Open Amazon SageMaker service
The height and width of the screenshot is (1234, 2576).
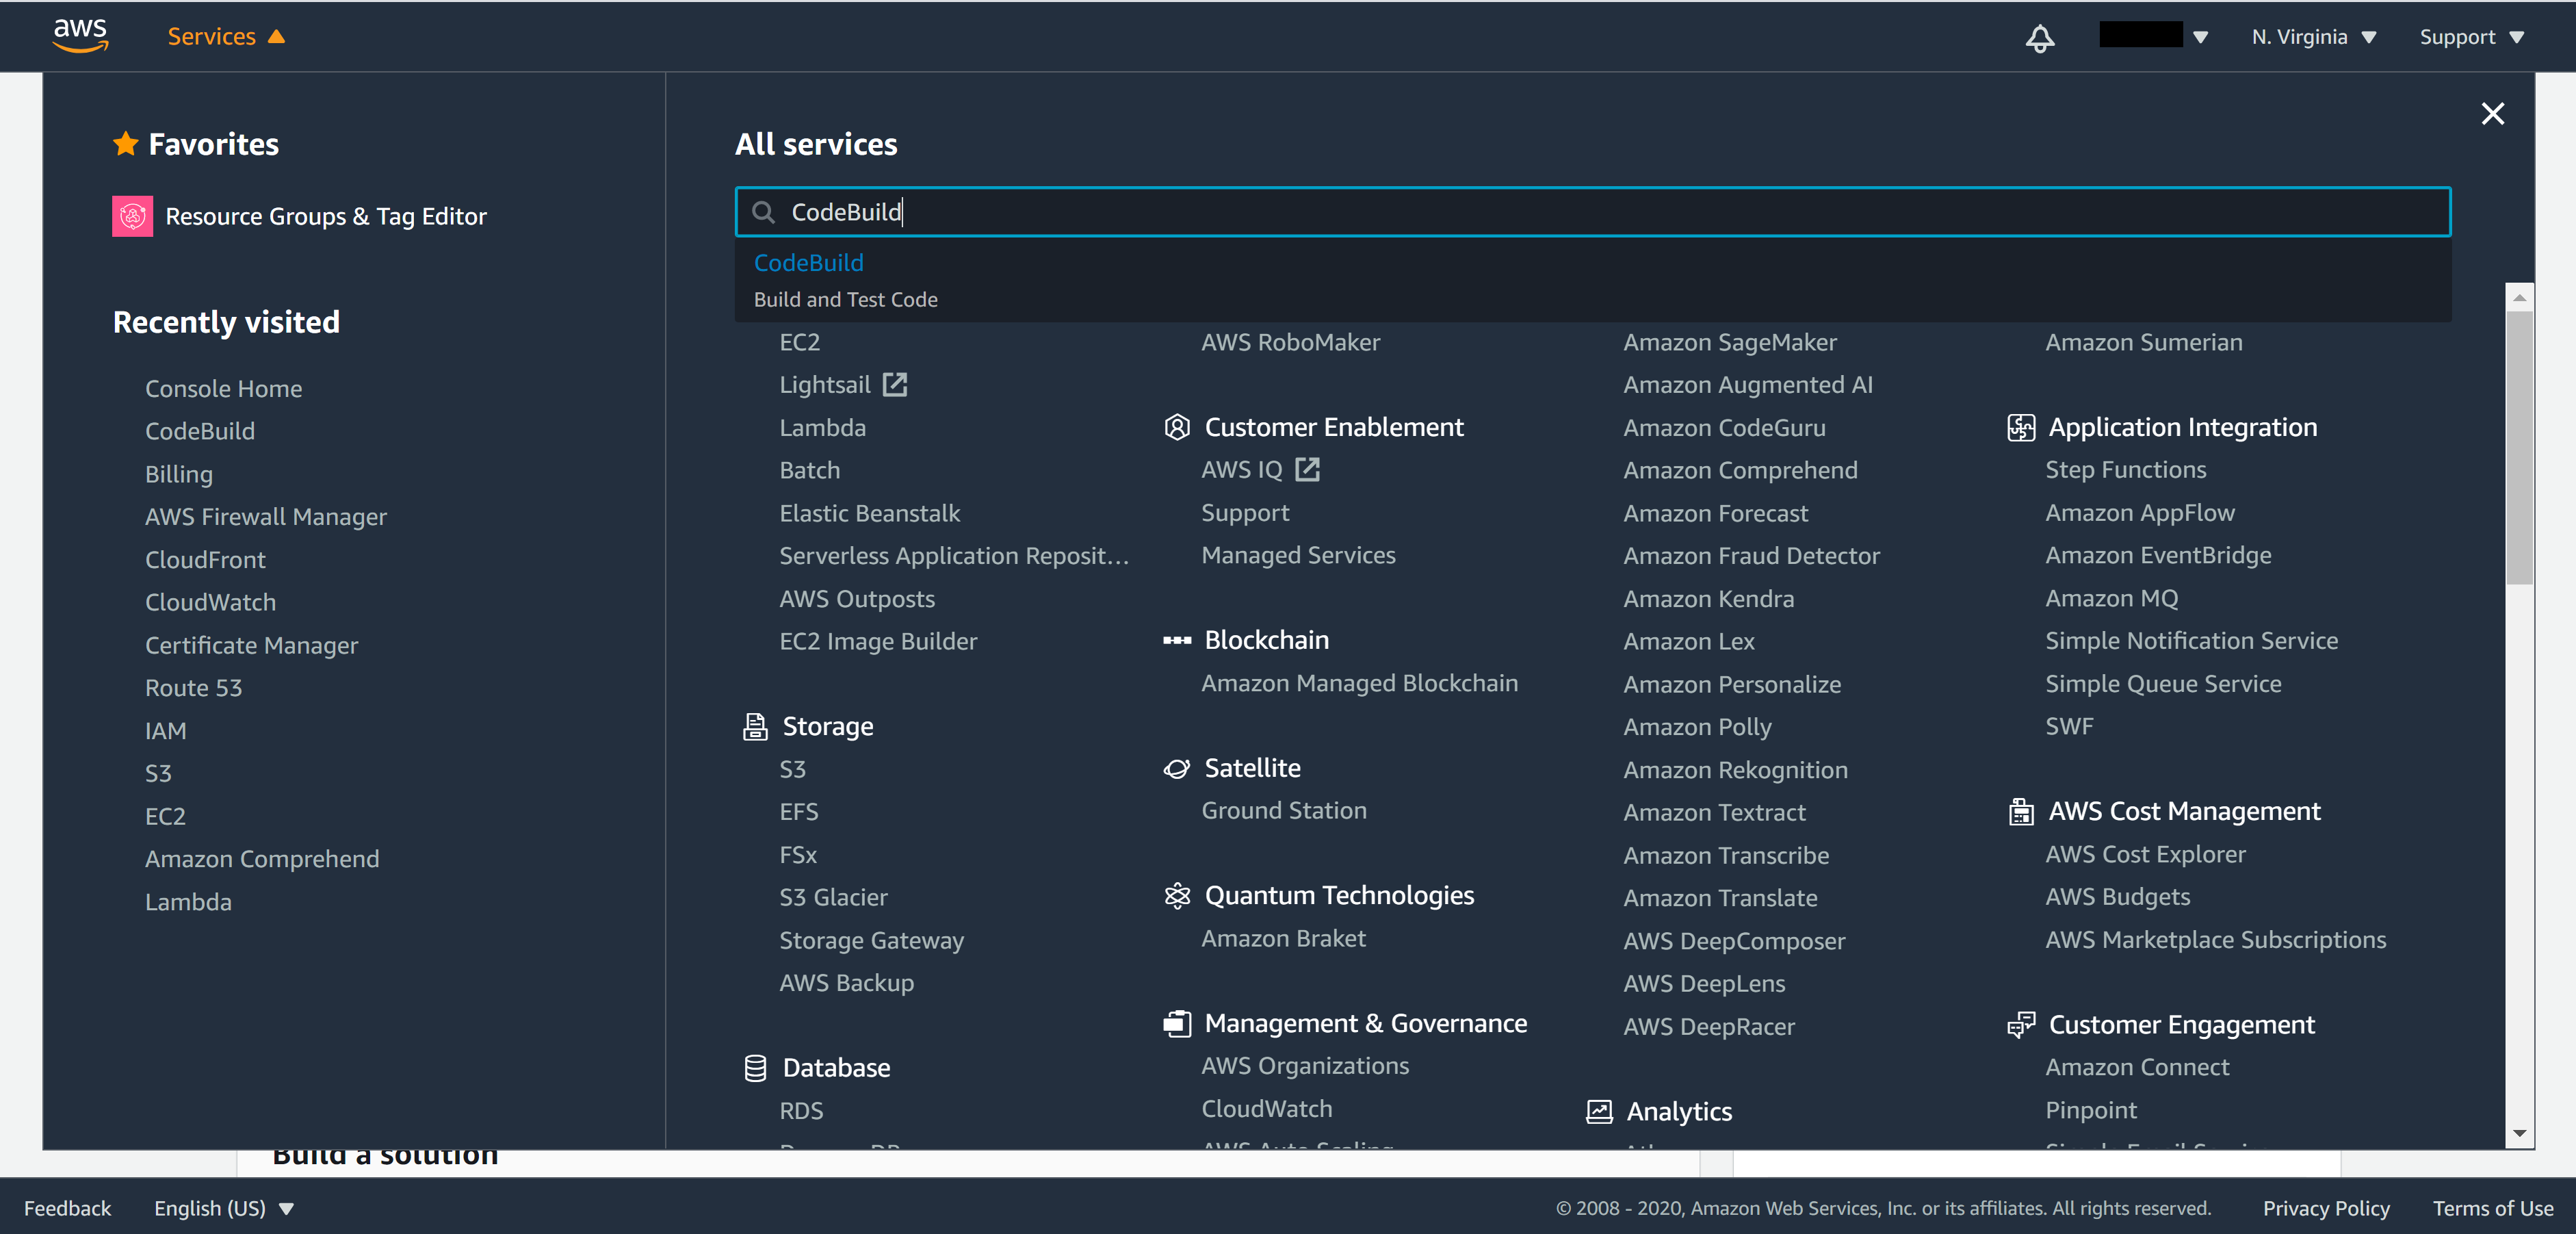pyautogui.click(x=1730, y=342)
